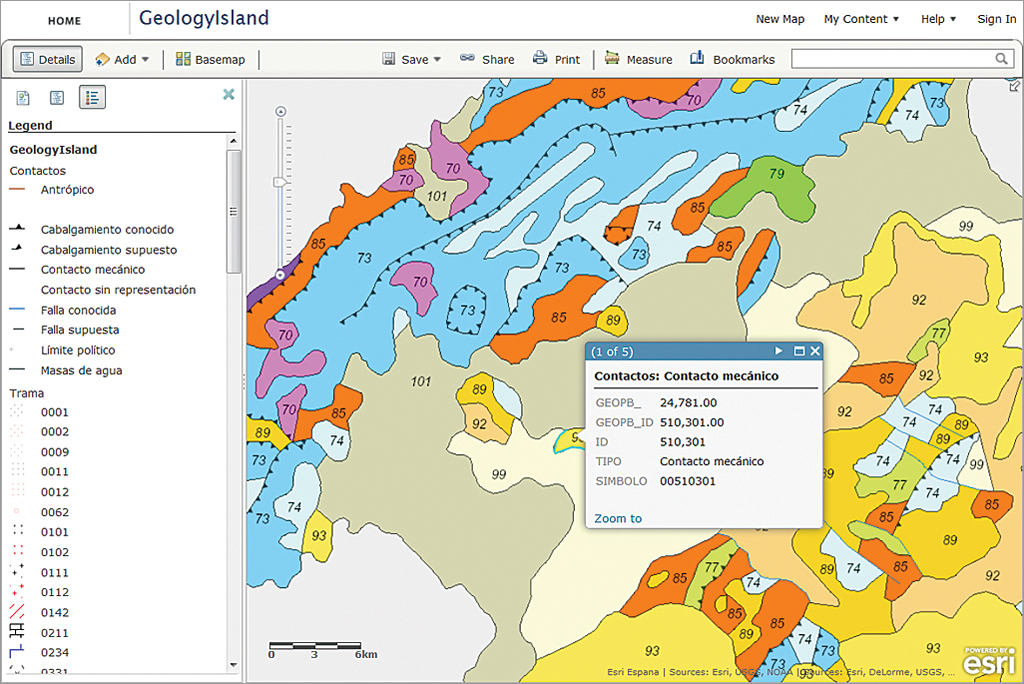Show next feature in popup

(x=778, y=351)
